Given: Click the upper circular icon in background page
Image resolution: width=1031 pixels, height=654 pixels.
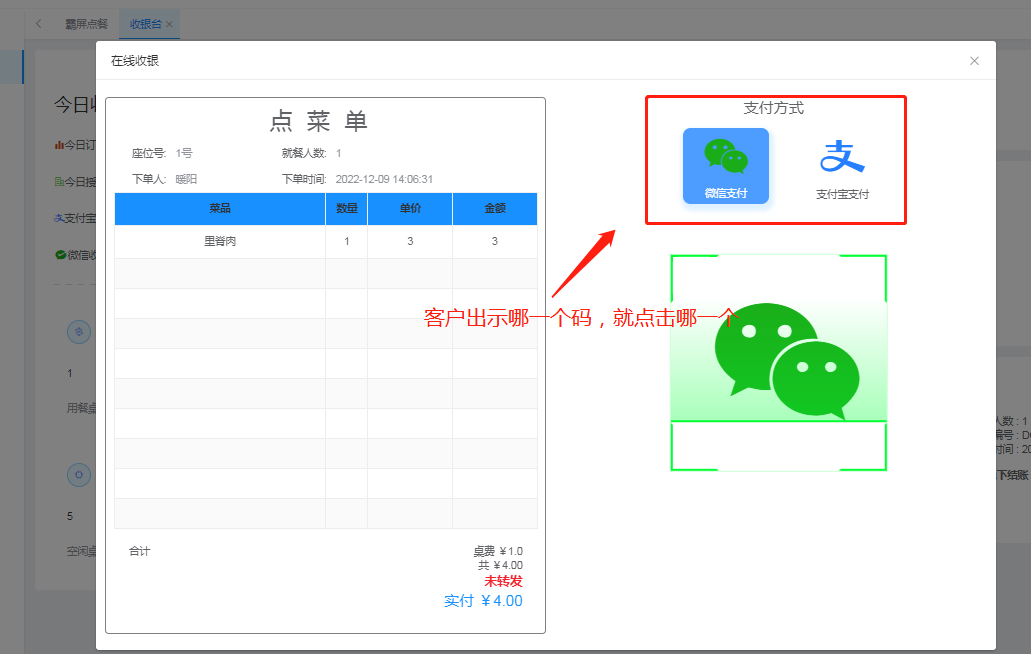Looking at the screenshot, I should click(x=79, y=332).
